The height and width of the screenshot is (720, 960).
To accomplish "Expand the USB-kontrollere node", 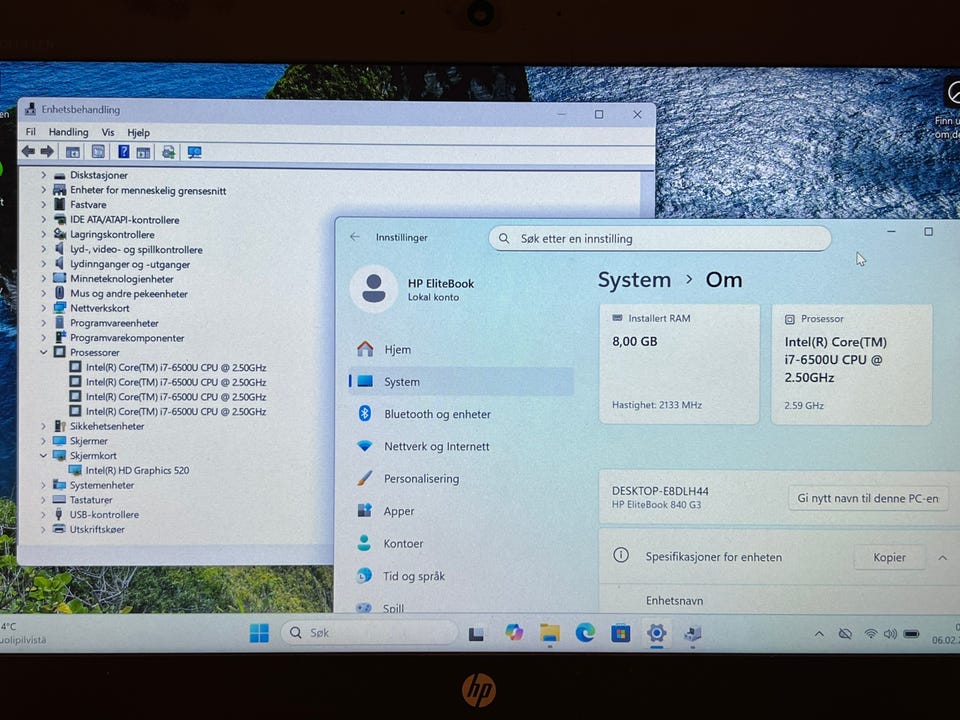I will 43,514.
